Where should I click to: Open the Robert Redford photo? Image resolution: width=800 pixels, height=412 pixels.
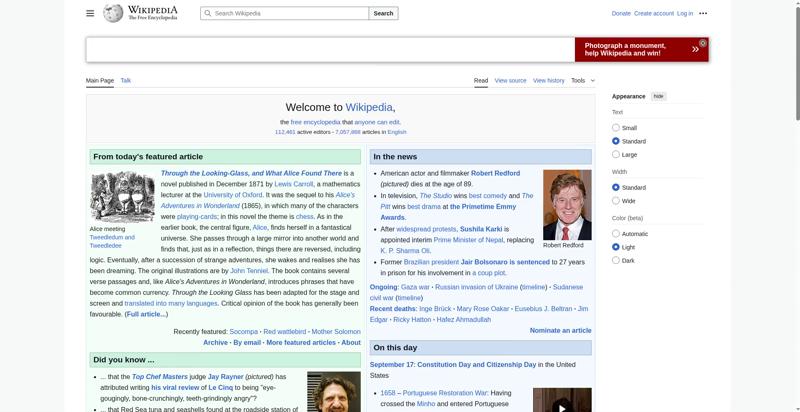point(567,205)
